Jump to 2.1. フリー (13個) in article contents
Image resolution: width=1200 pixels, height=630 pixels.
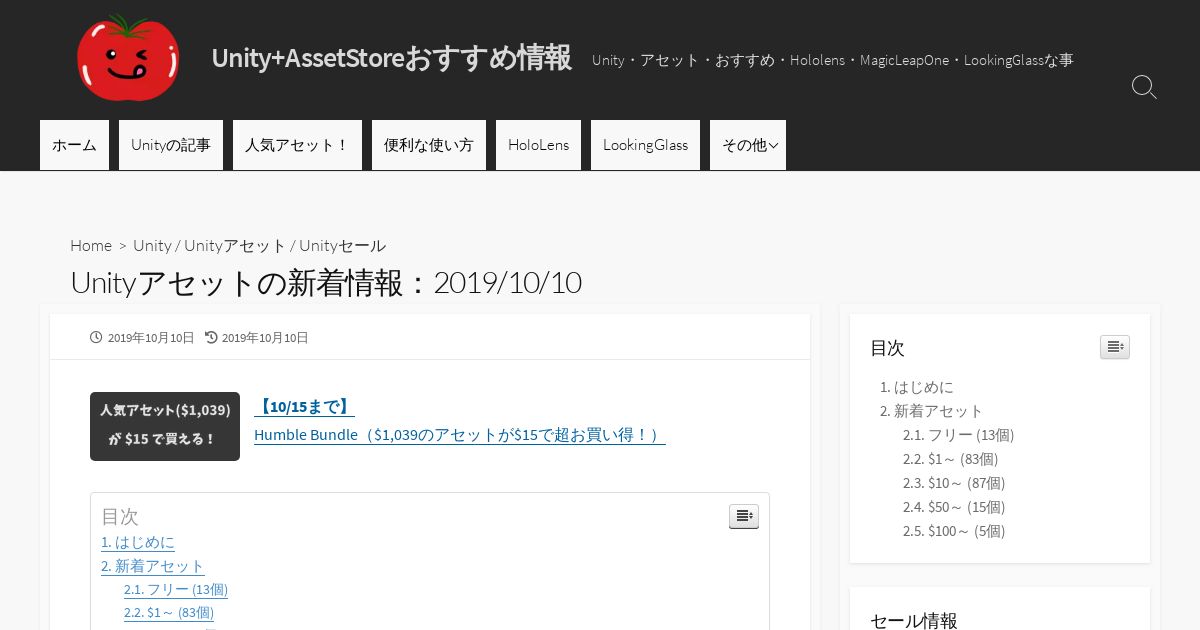click(x=176, y=589)
